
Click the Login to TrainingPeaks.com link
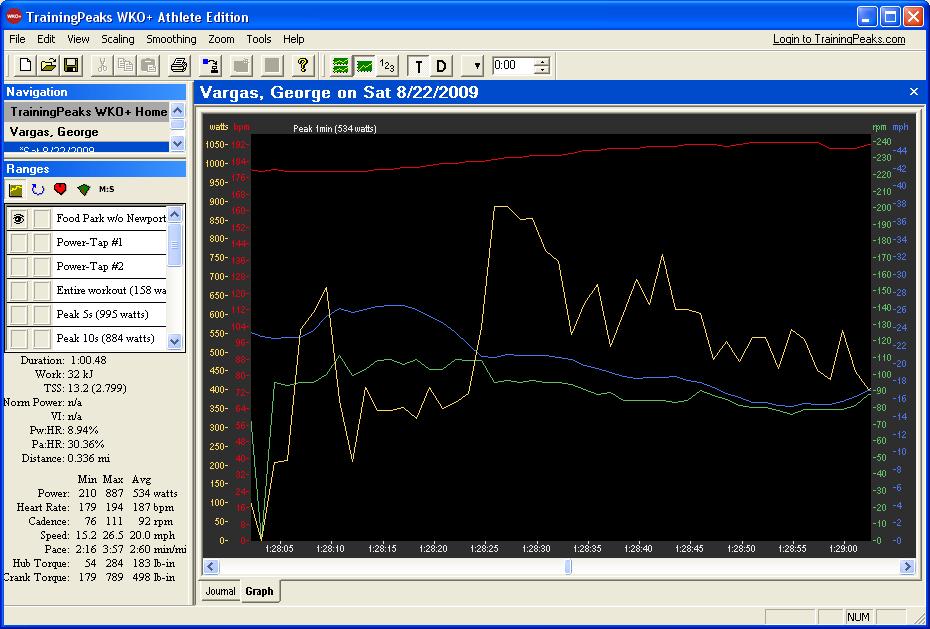coord(838,39)
